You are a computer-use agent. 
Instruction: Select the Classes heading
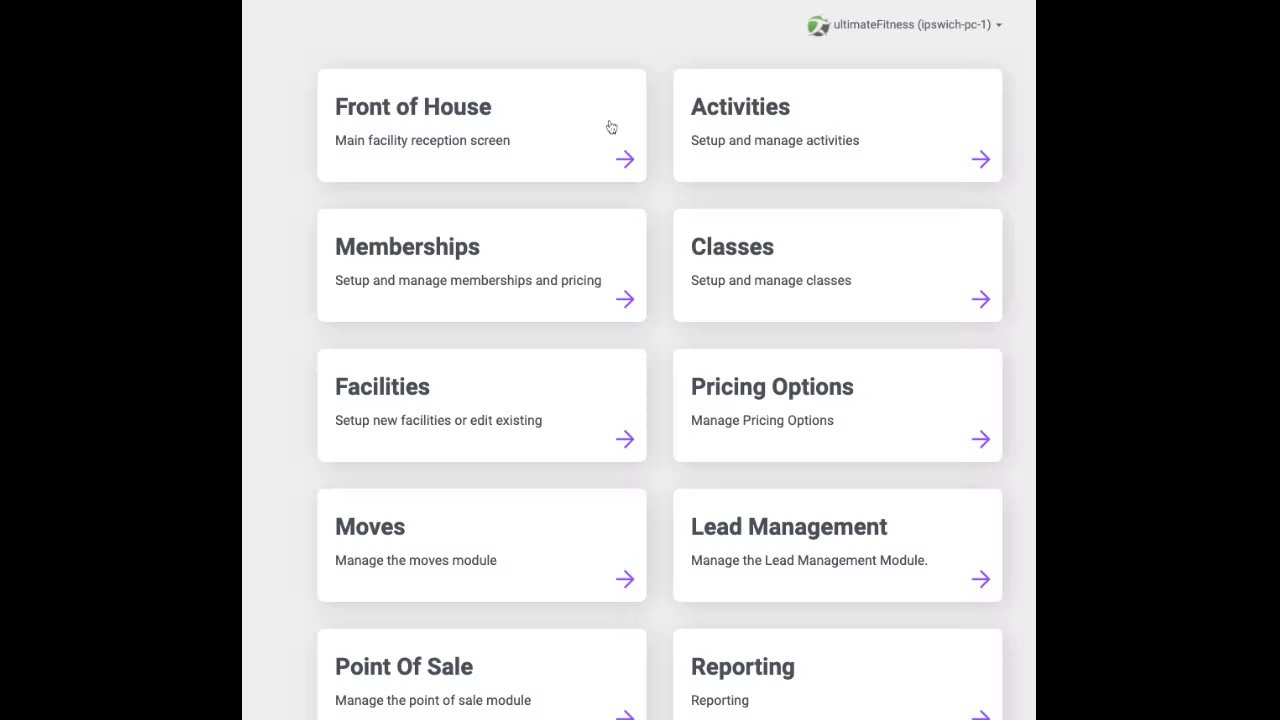point(732,247)
